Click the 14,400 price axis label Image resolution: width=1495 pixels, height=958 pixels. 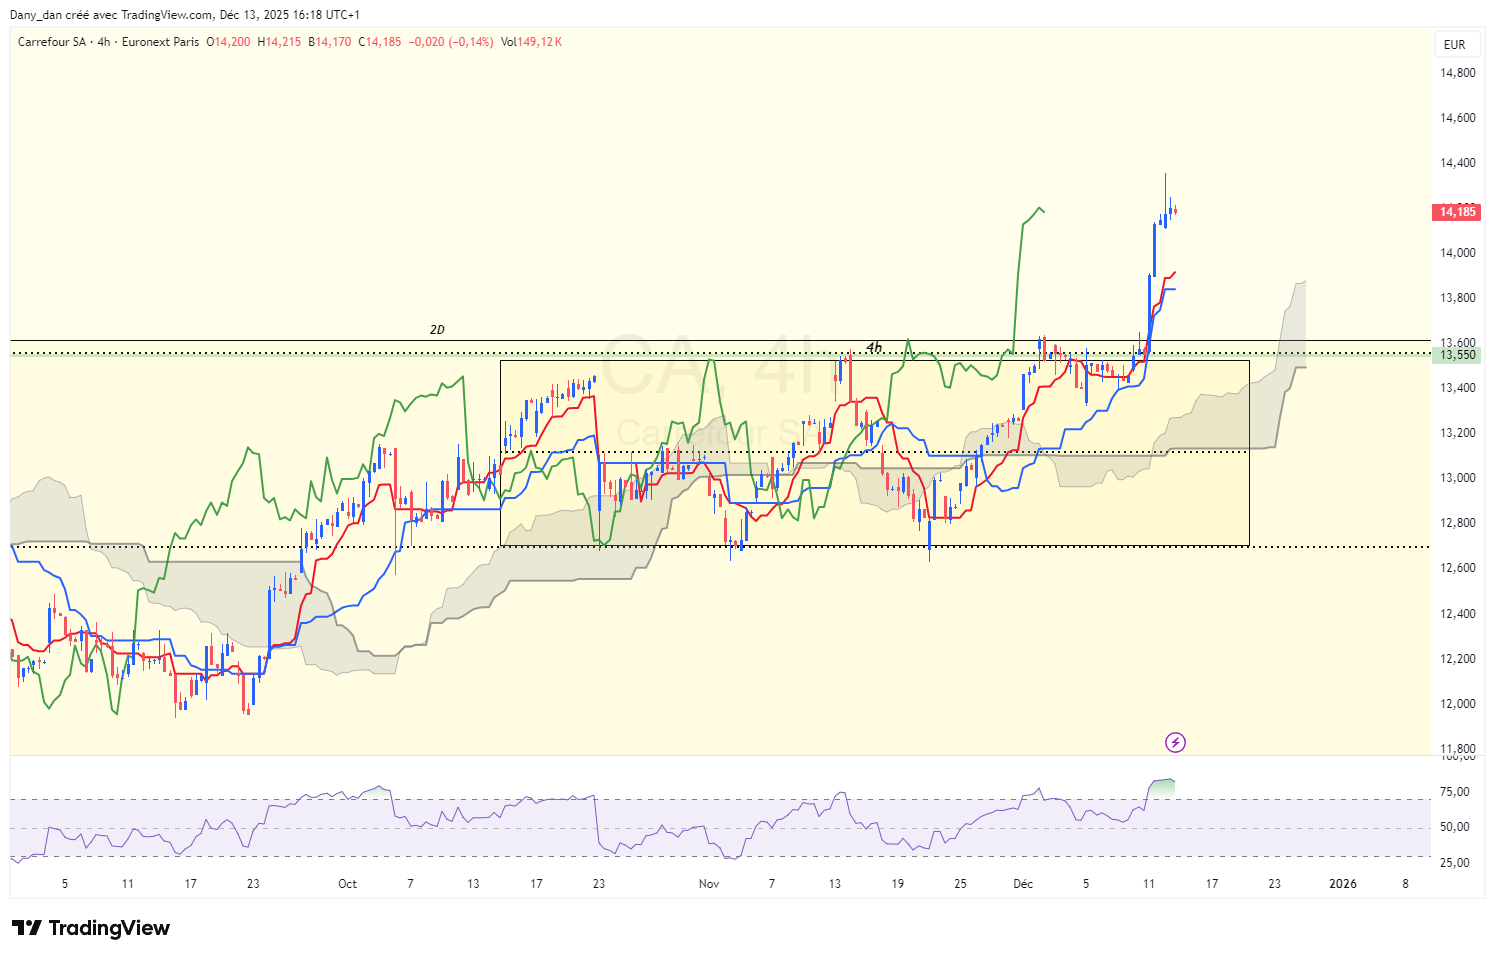click(1457, 163)
